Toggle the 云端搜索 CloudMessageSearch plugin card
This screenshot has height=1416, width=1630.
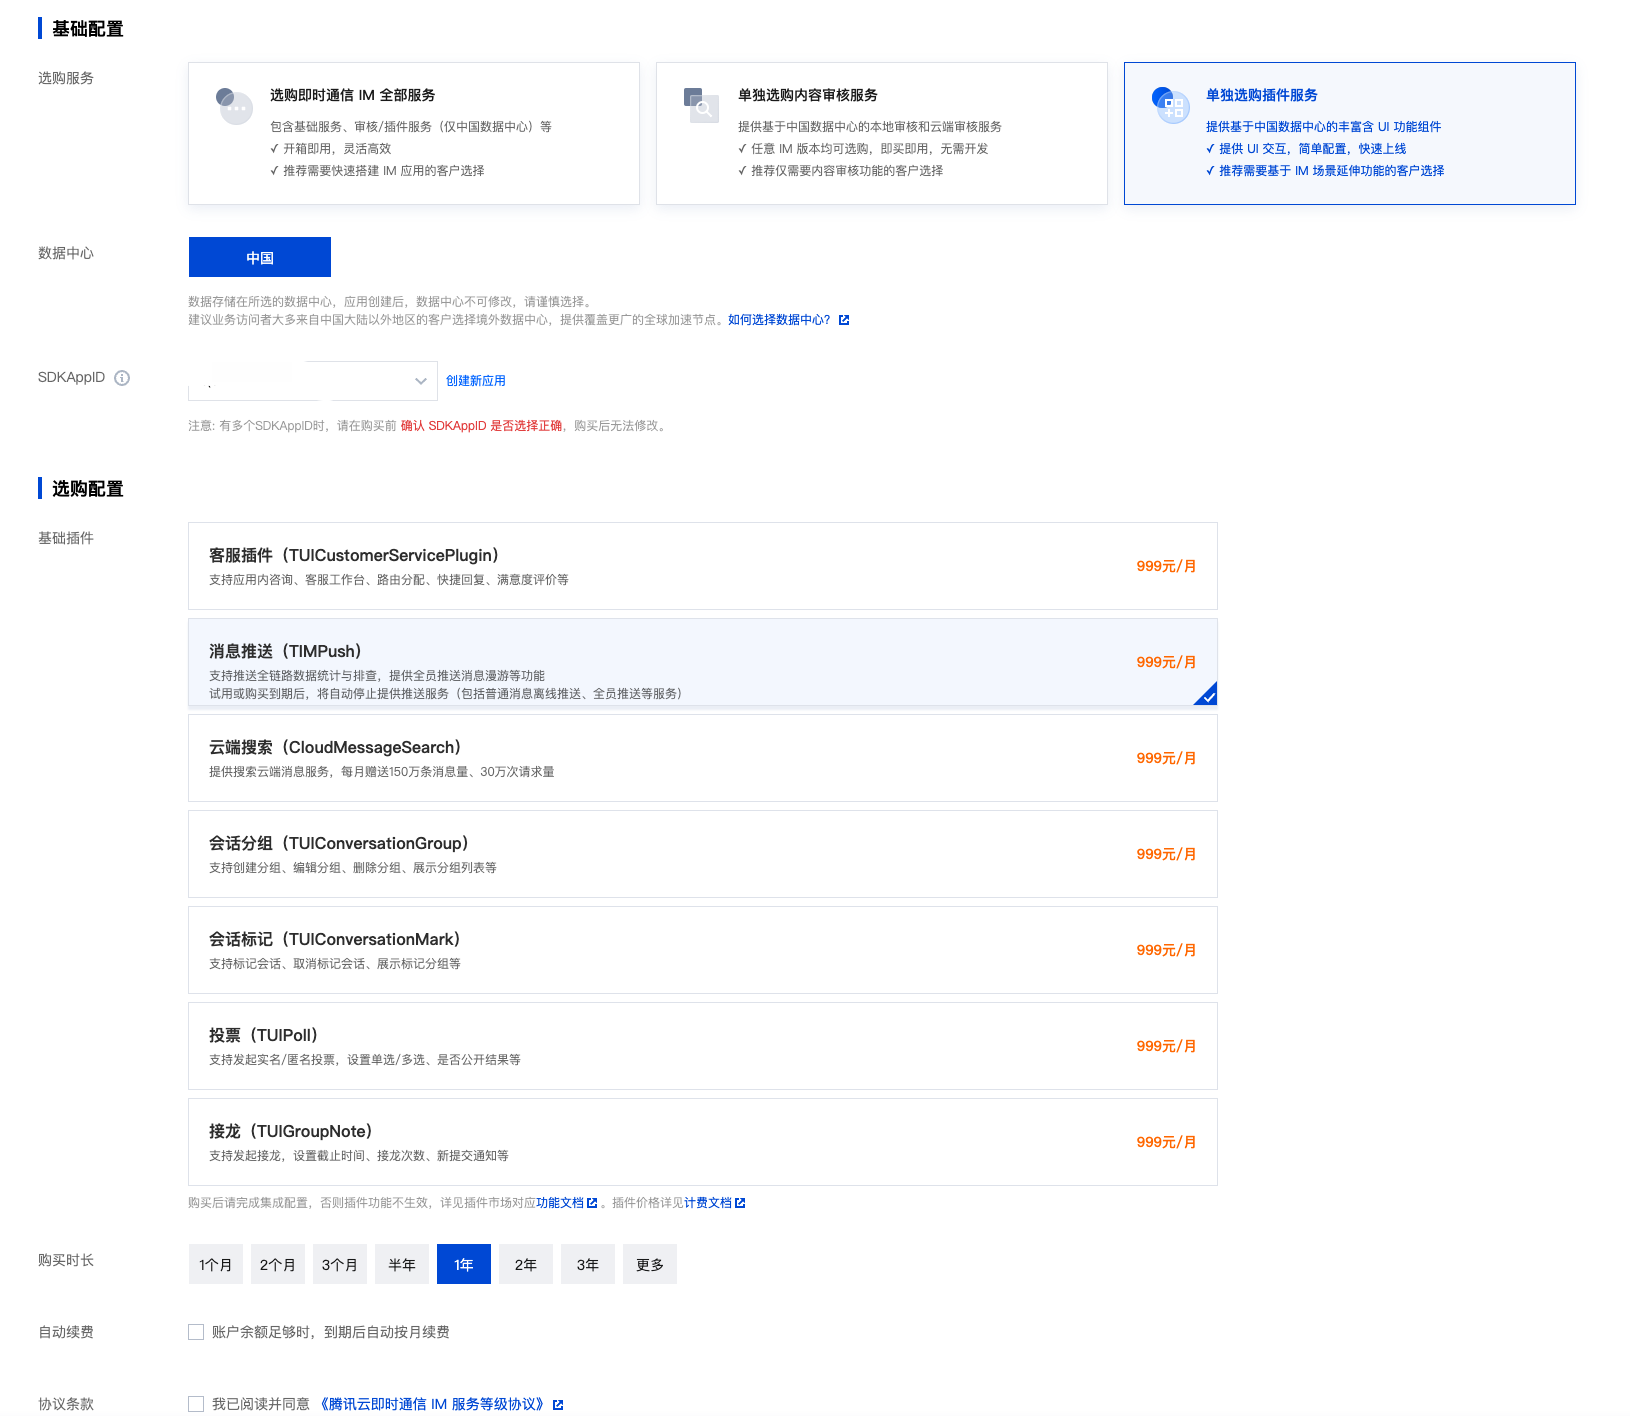703,758
